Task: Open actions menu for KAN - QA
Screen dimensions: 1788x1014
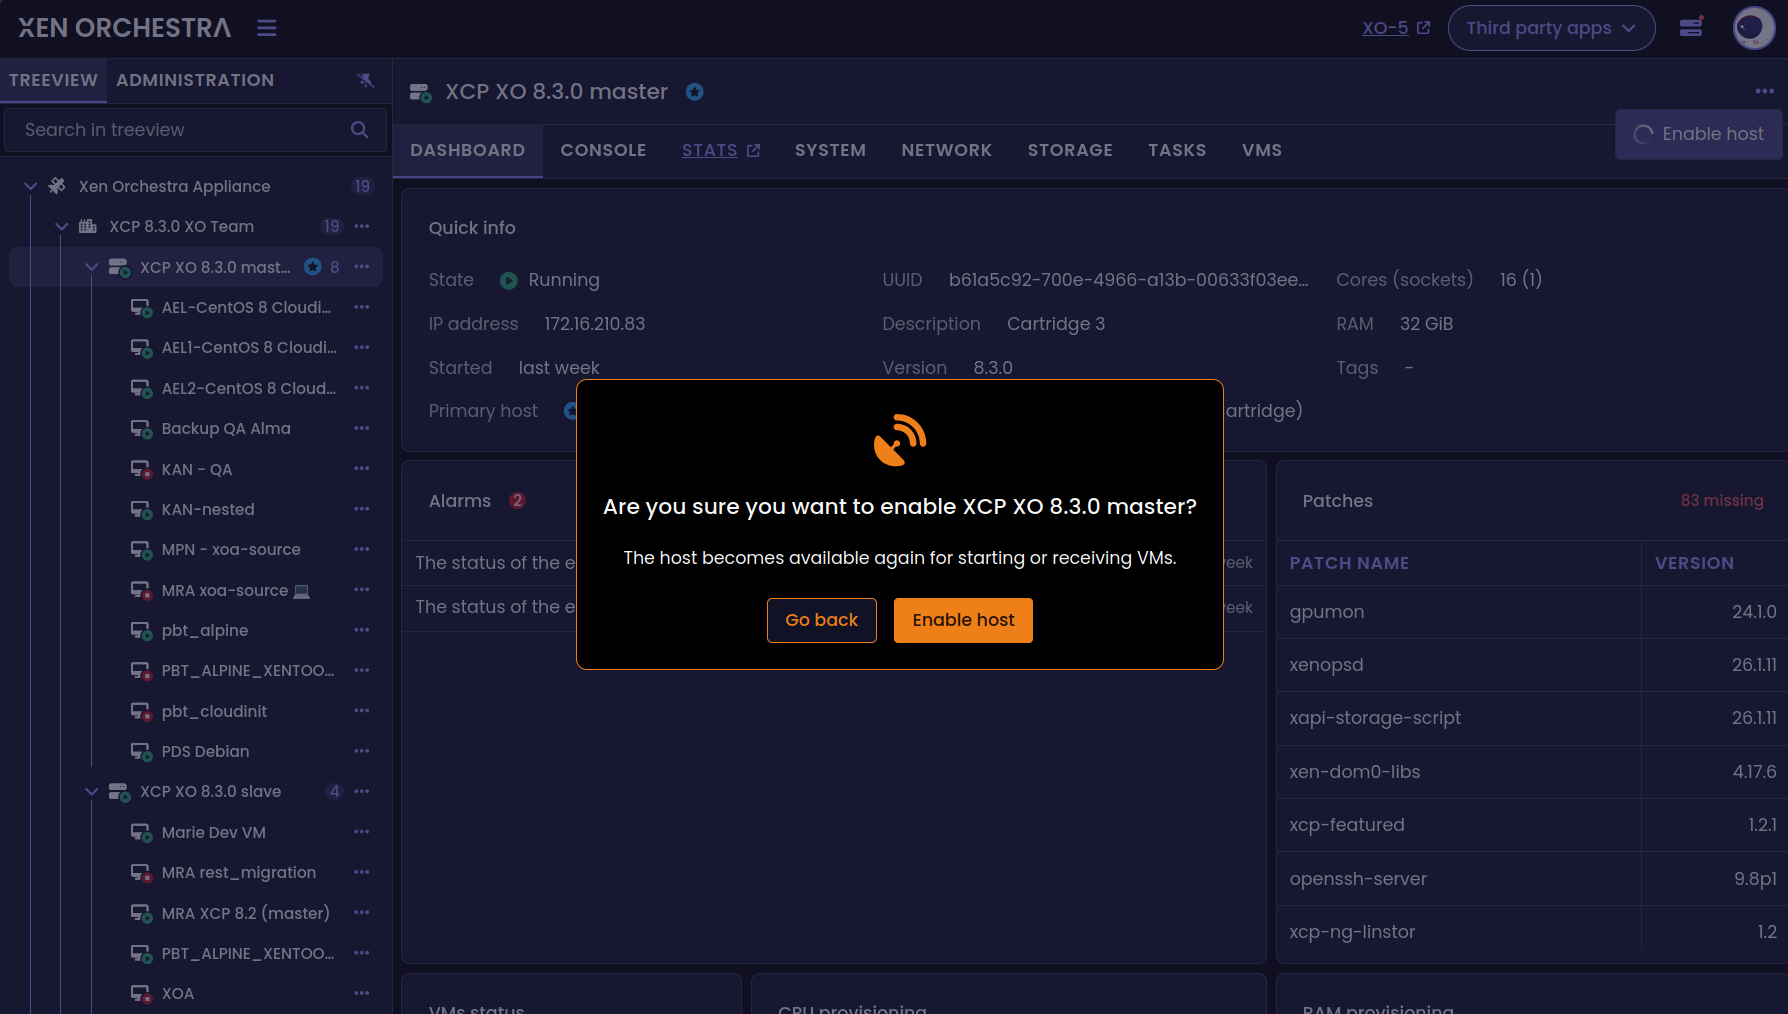Action: point(362,469)
